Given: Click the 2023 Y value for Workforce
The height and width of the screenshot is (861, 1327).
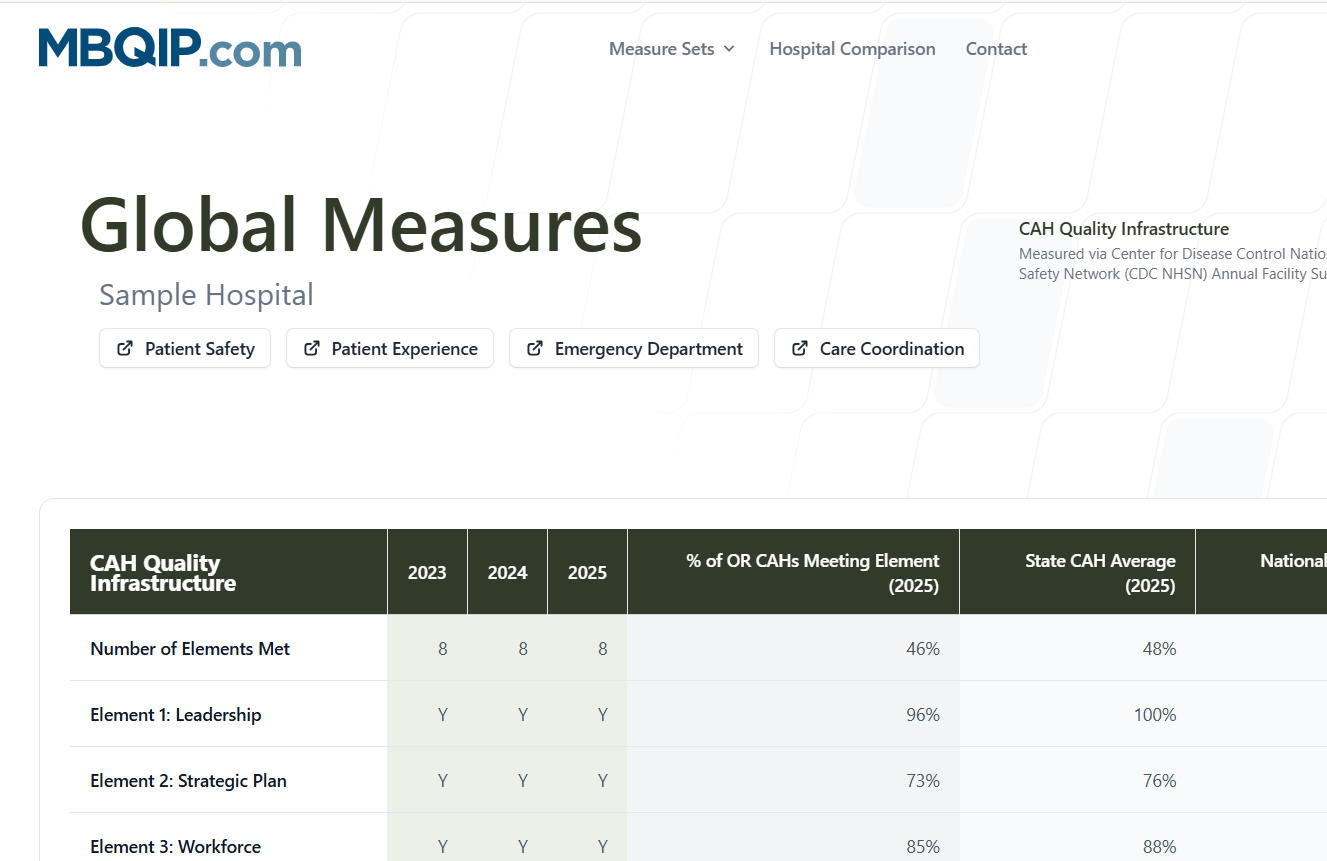Looking at the screenshot, I should 443,847.
